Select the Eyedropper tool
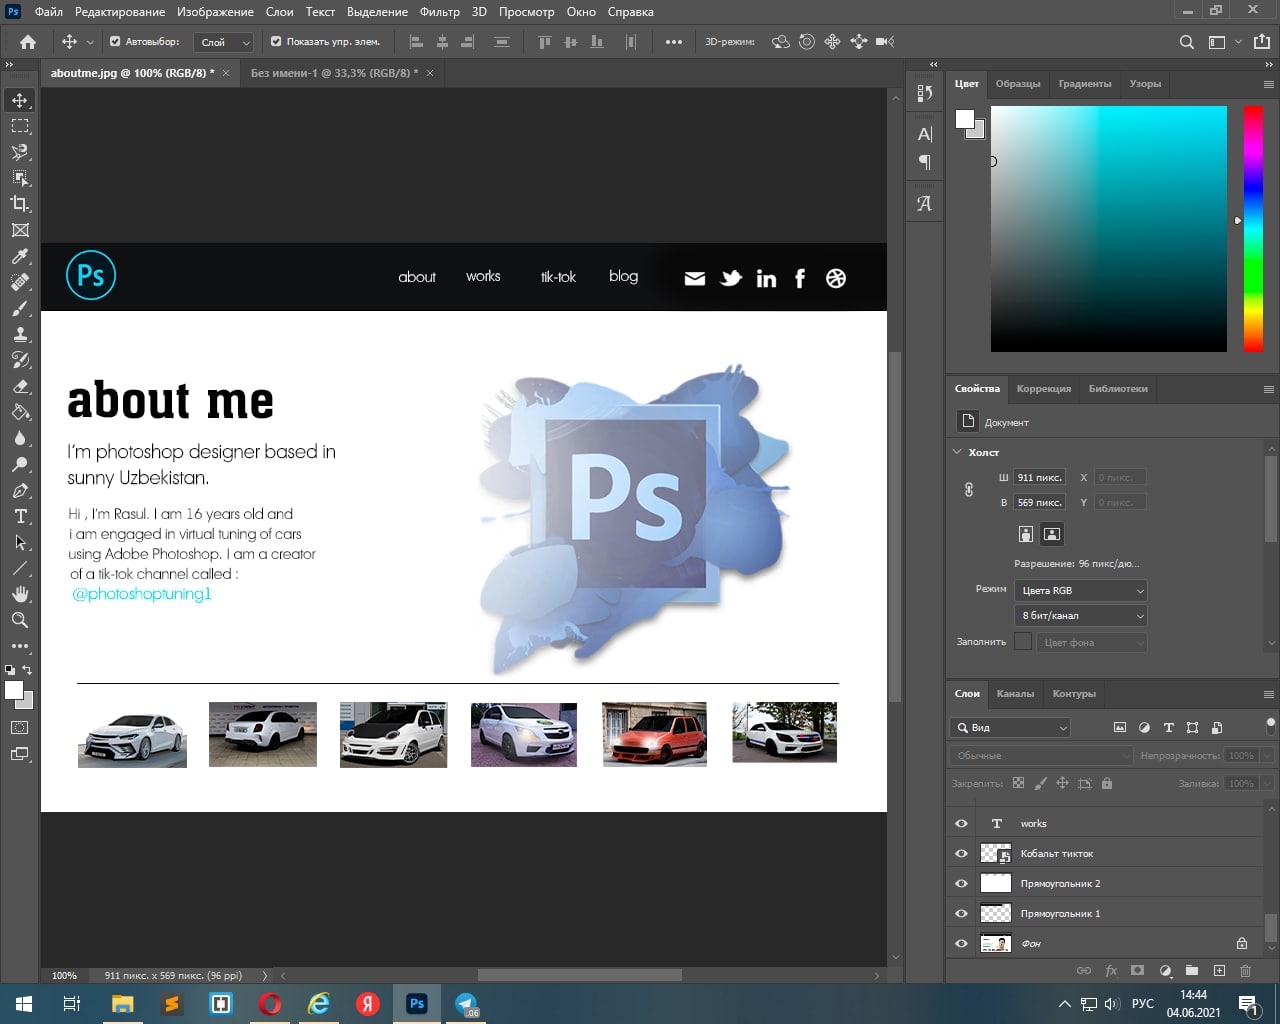The height and width of the screenshot is (1024, 1280). tap(20, 256)
